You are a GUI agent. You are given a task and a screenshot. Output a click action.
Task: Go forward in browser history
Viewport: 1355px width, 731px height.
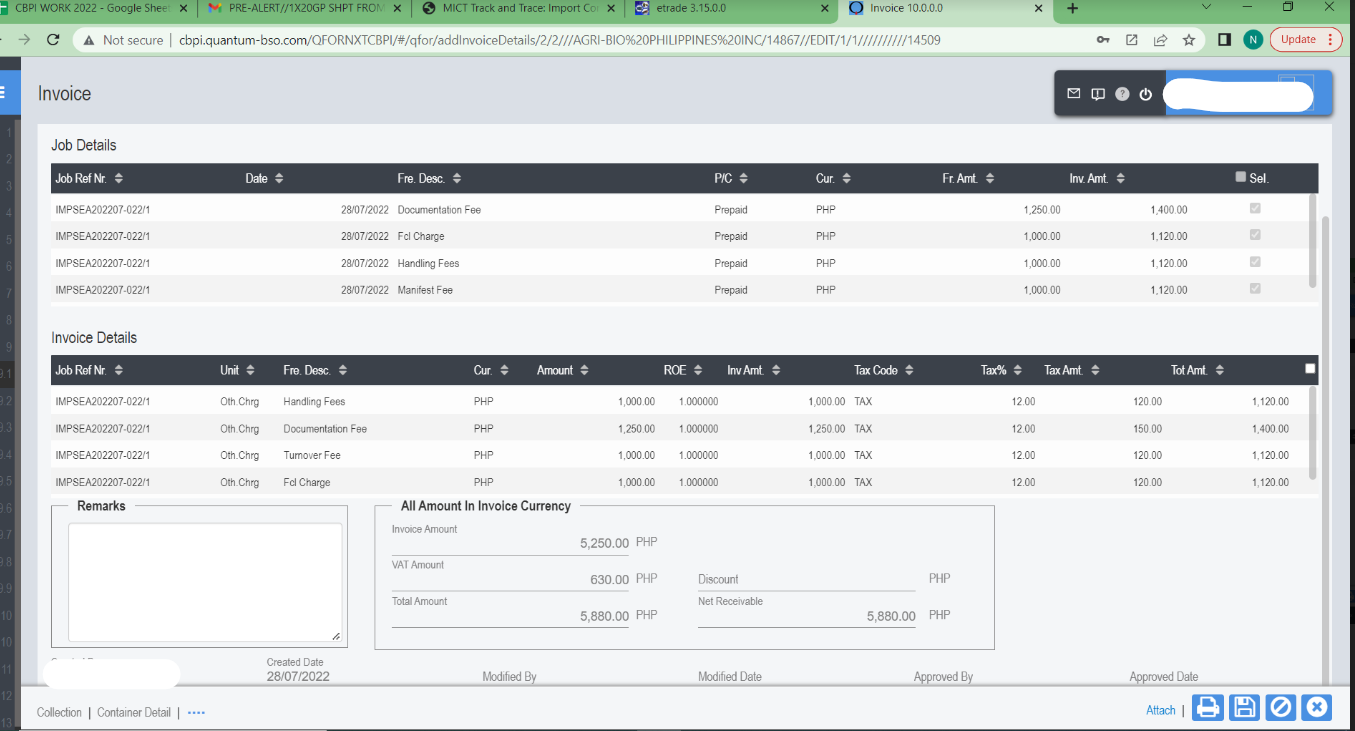coord(24,40)
